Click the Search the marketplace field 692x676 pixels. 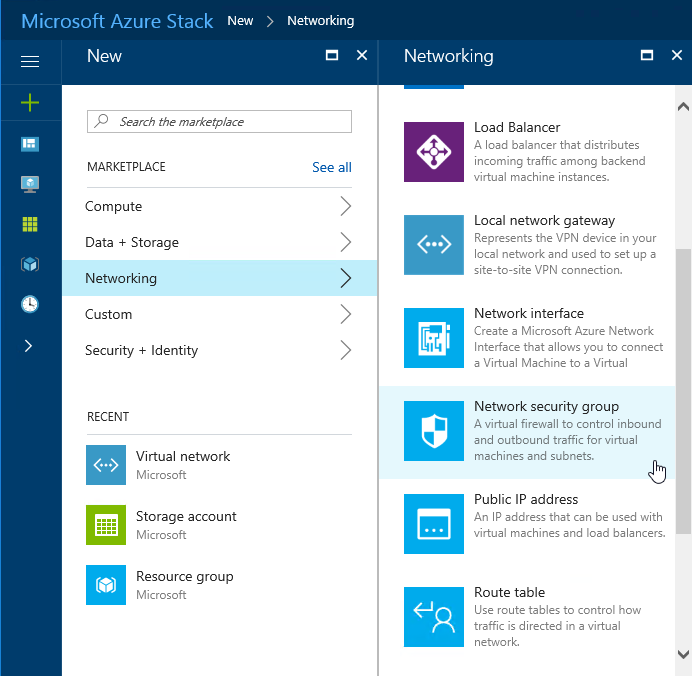[219, 121]
